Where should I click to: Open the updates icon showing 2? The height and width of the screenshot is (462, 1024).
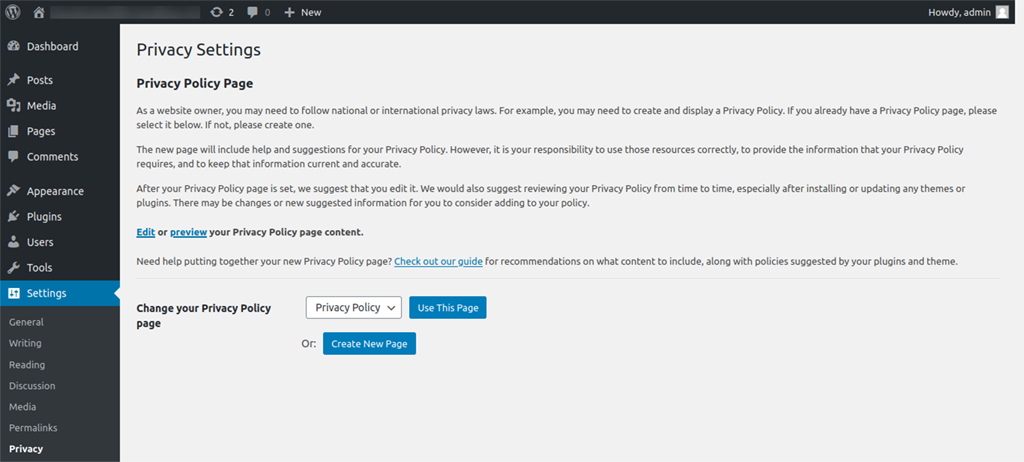(x=216, y=12)
